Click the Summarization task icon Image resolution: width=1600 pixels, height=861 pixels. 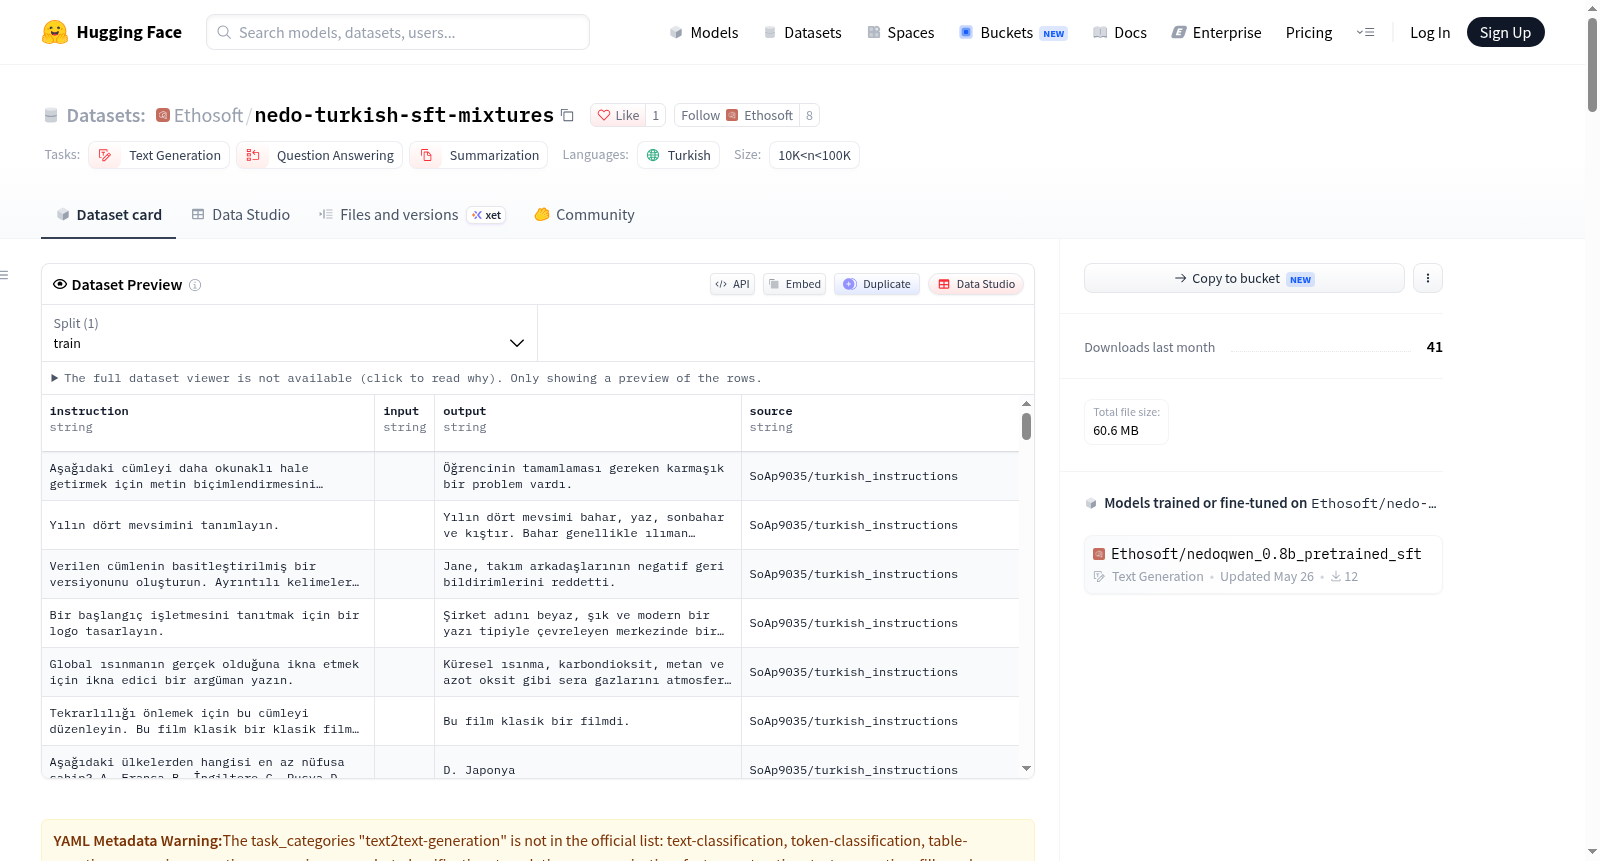(x=426, y=155)
